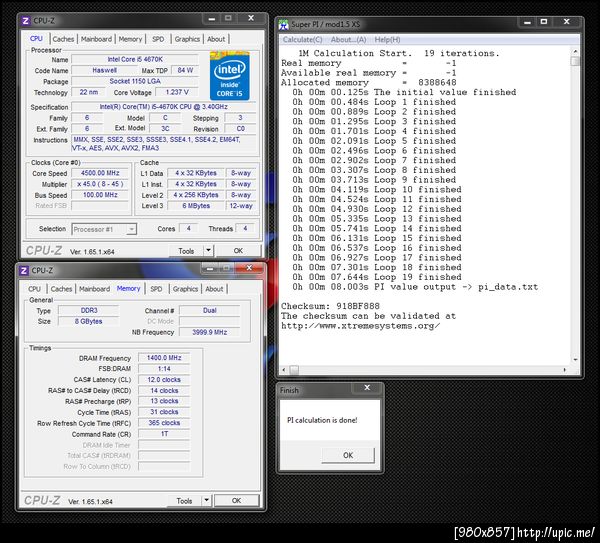The image size is (600, 543).
Task: Open Graphics tab in bottom CPU-Z window
Action: pyautogui.click(x=185, y=289)
